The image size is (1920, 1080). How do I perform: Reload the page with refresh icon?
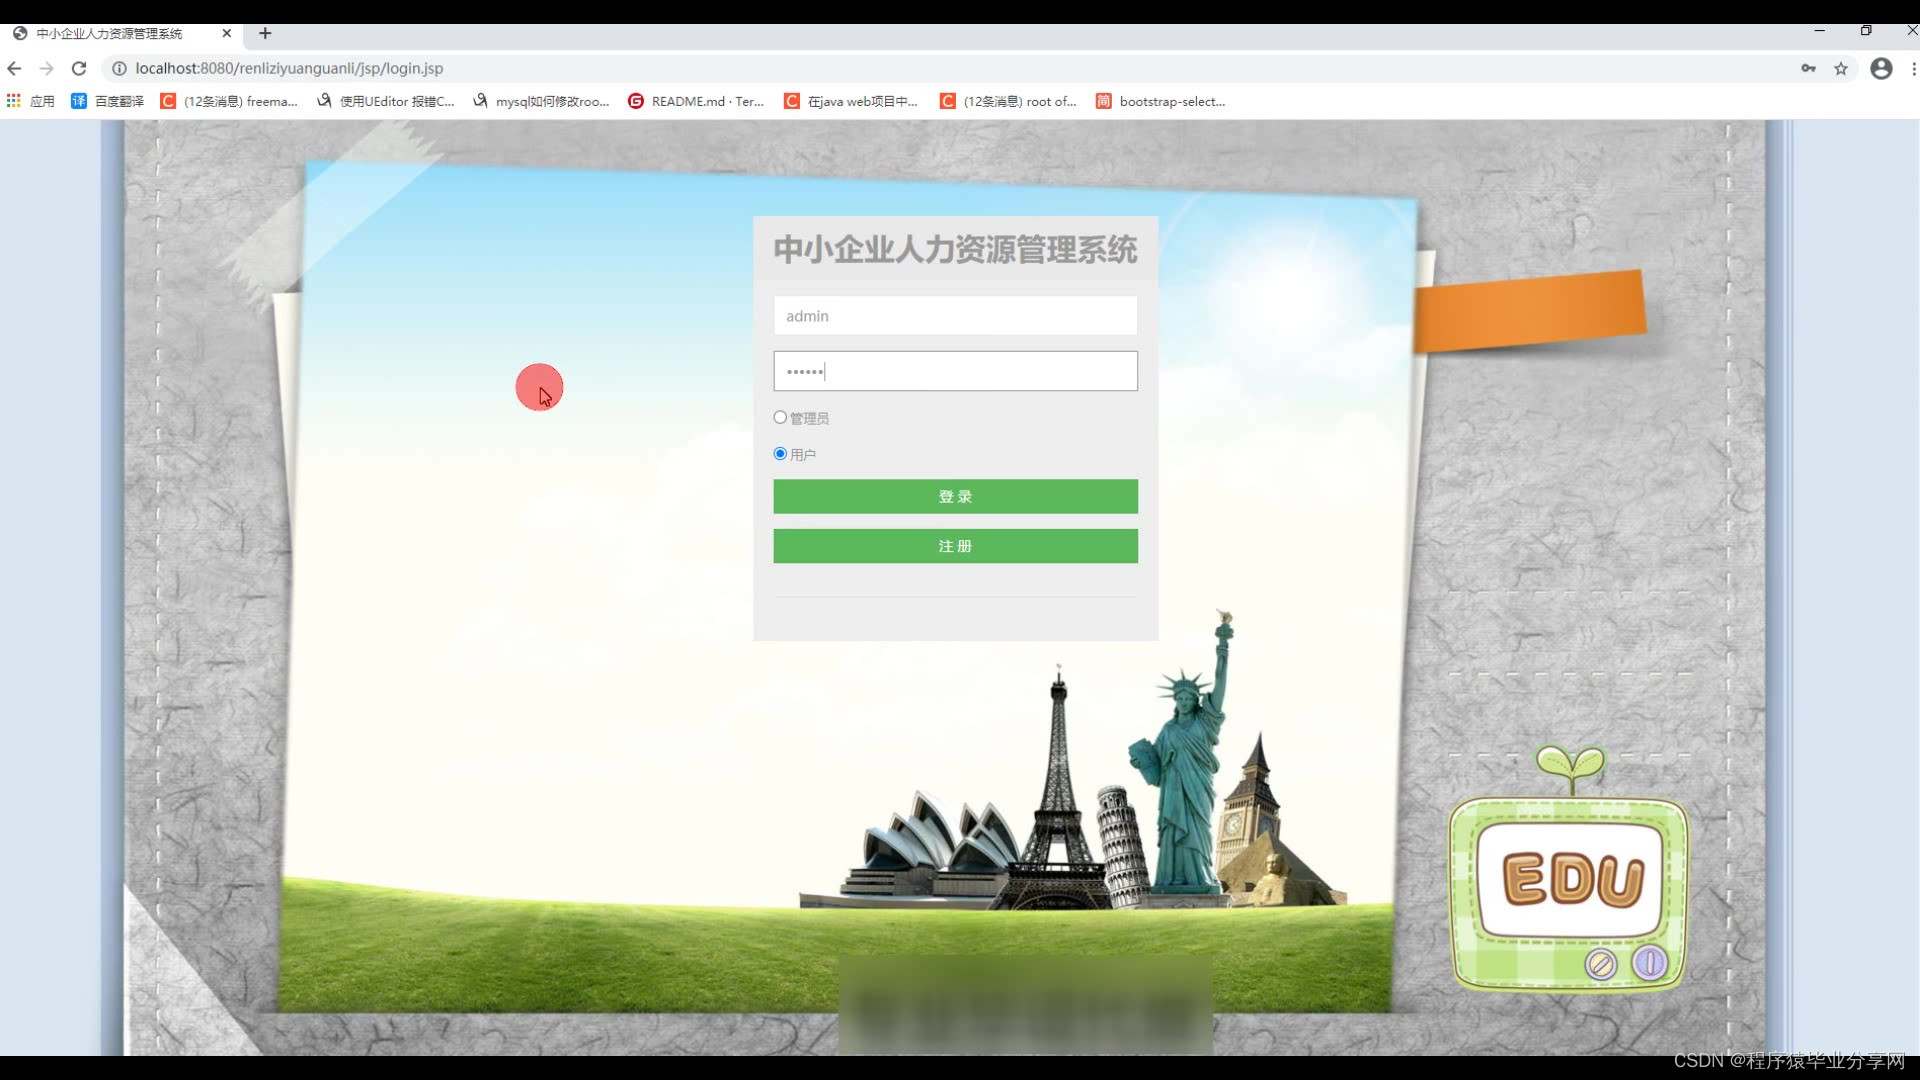coord(79,68)
